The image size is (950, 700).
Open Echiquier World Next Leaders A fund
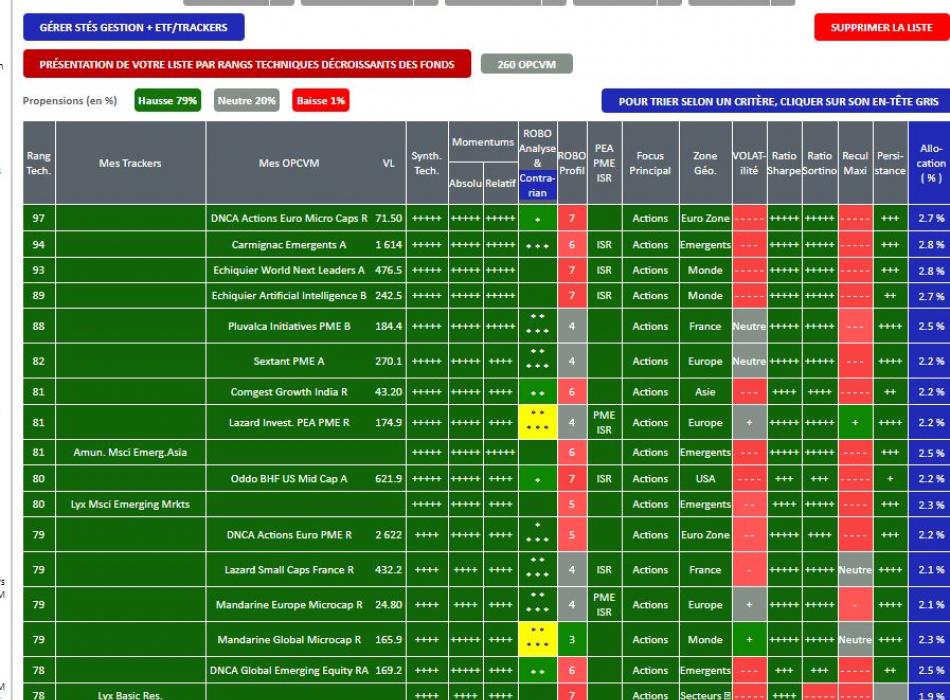point(289,270)
